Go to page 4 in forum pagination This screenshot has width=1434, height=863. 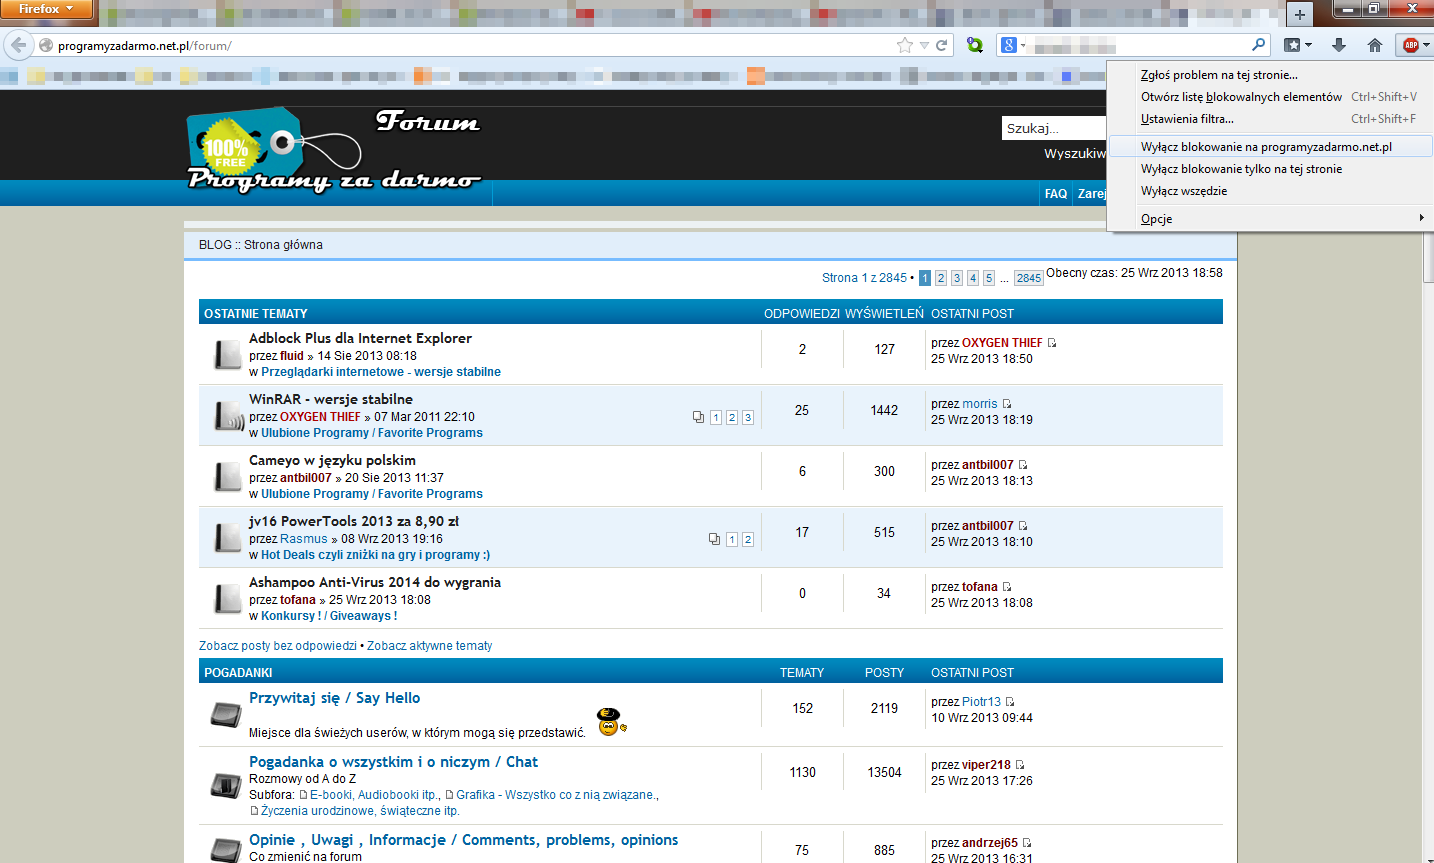pos(972,278)
